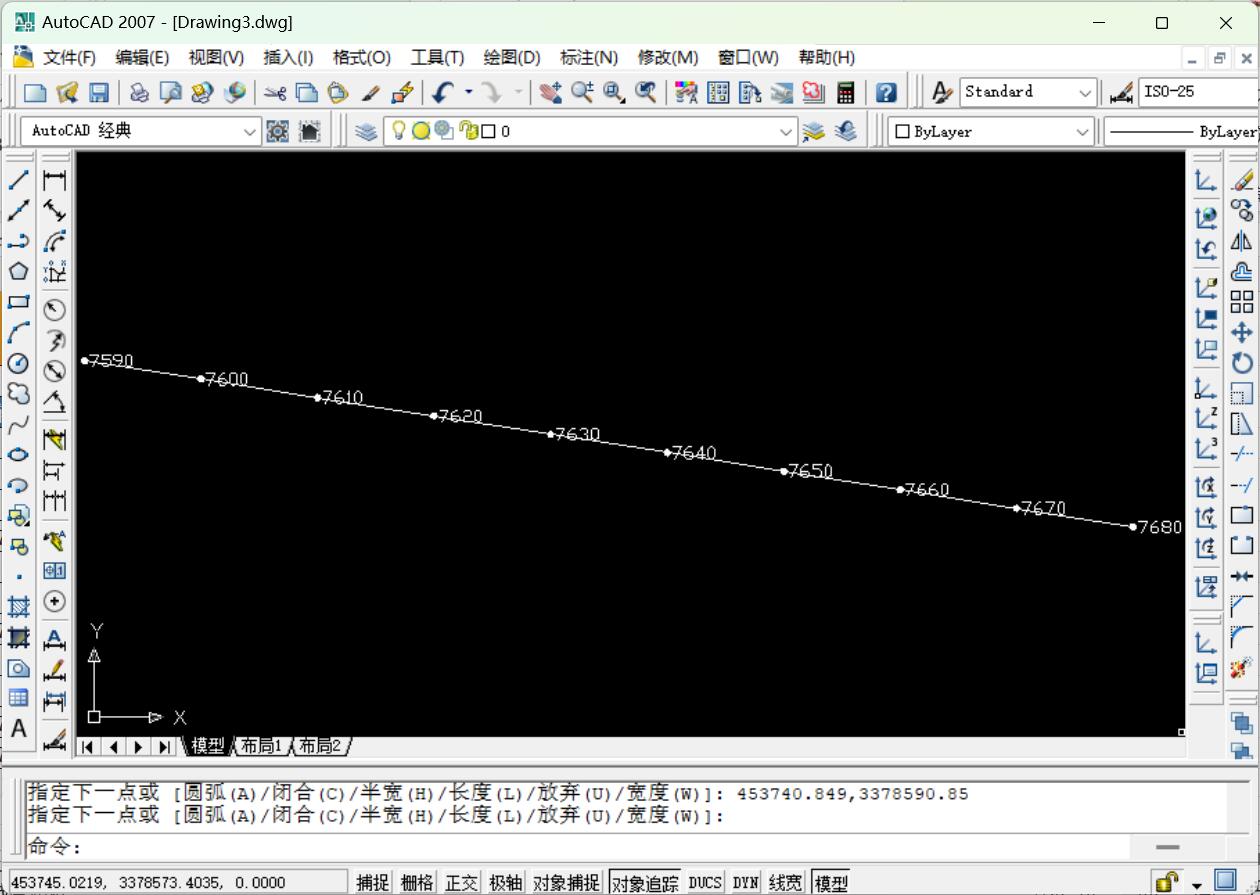
Task: Click the Zoom realtime icon
Action: pos(582,93)
